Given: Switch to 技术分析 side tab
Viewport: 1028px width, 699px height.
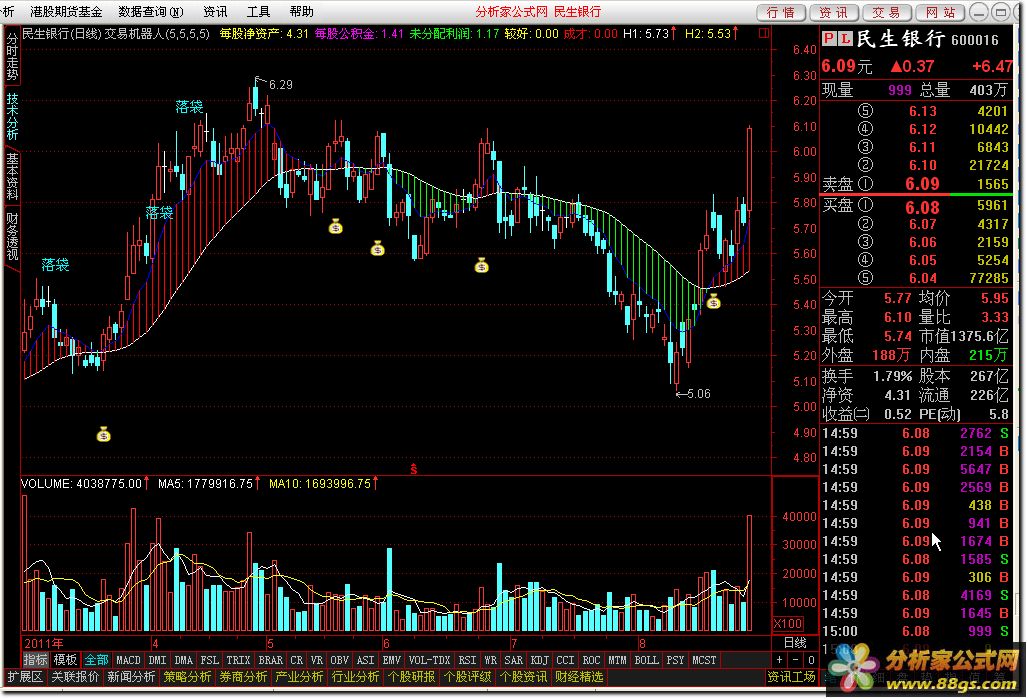Looking at the screenshot, I should pos(12,117).
